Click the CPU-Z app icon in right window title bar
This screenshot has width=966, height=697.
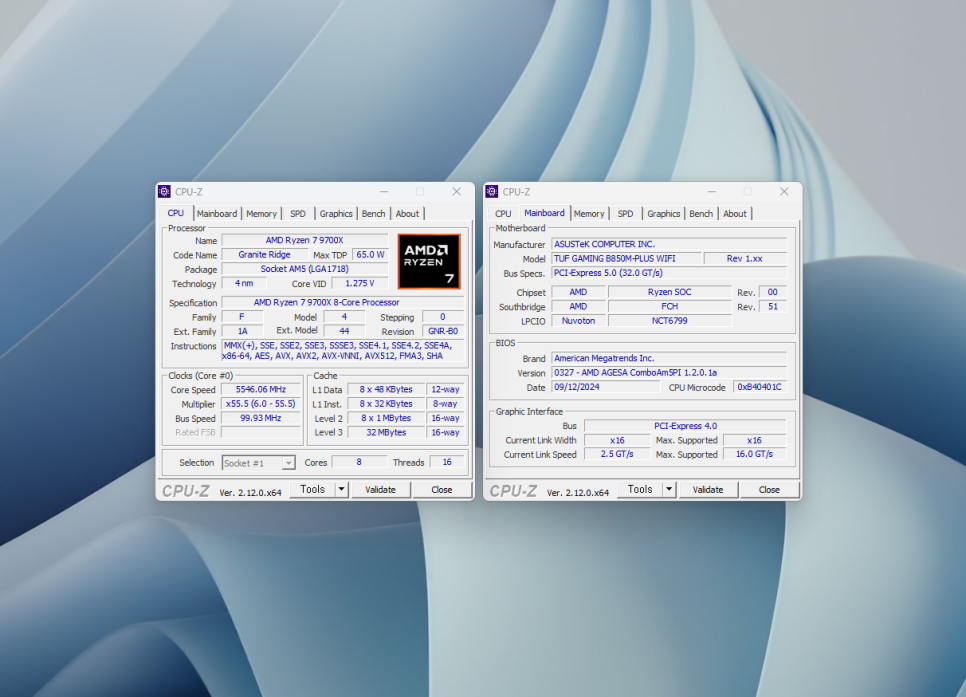tap(492, 192)
